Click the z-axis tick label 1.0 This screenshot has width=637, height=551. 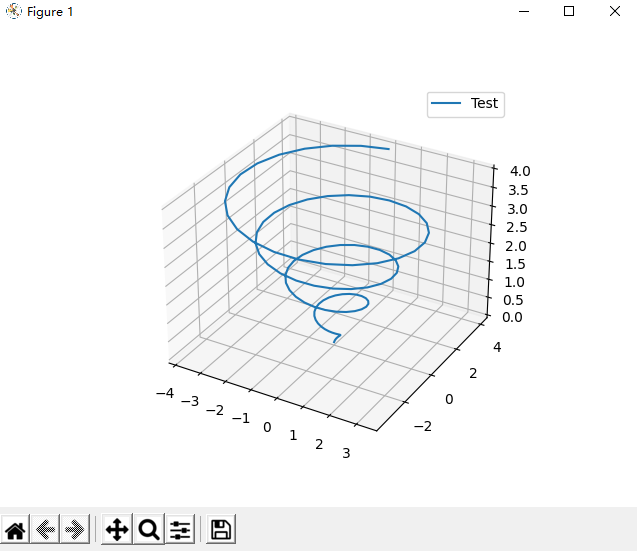pos(514,282)
